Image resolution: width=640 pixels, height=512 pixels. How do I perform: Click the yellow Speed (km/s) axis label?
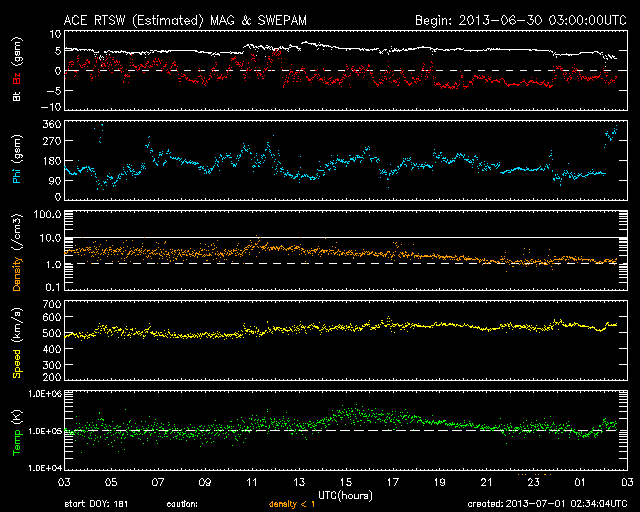16,340
